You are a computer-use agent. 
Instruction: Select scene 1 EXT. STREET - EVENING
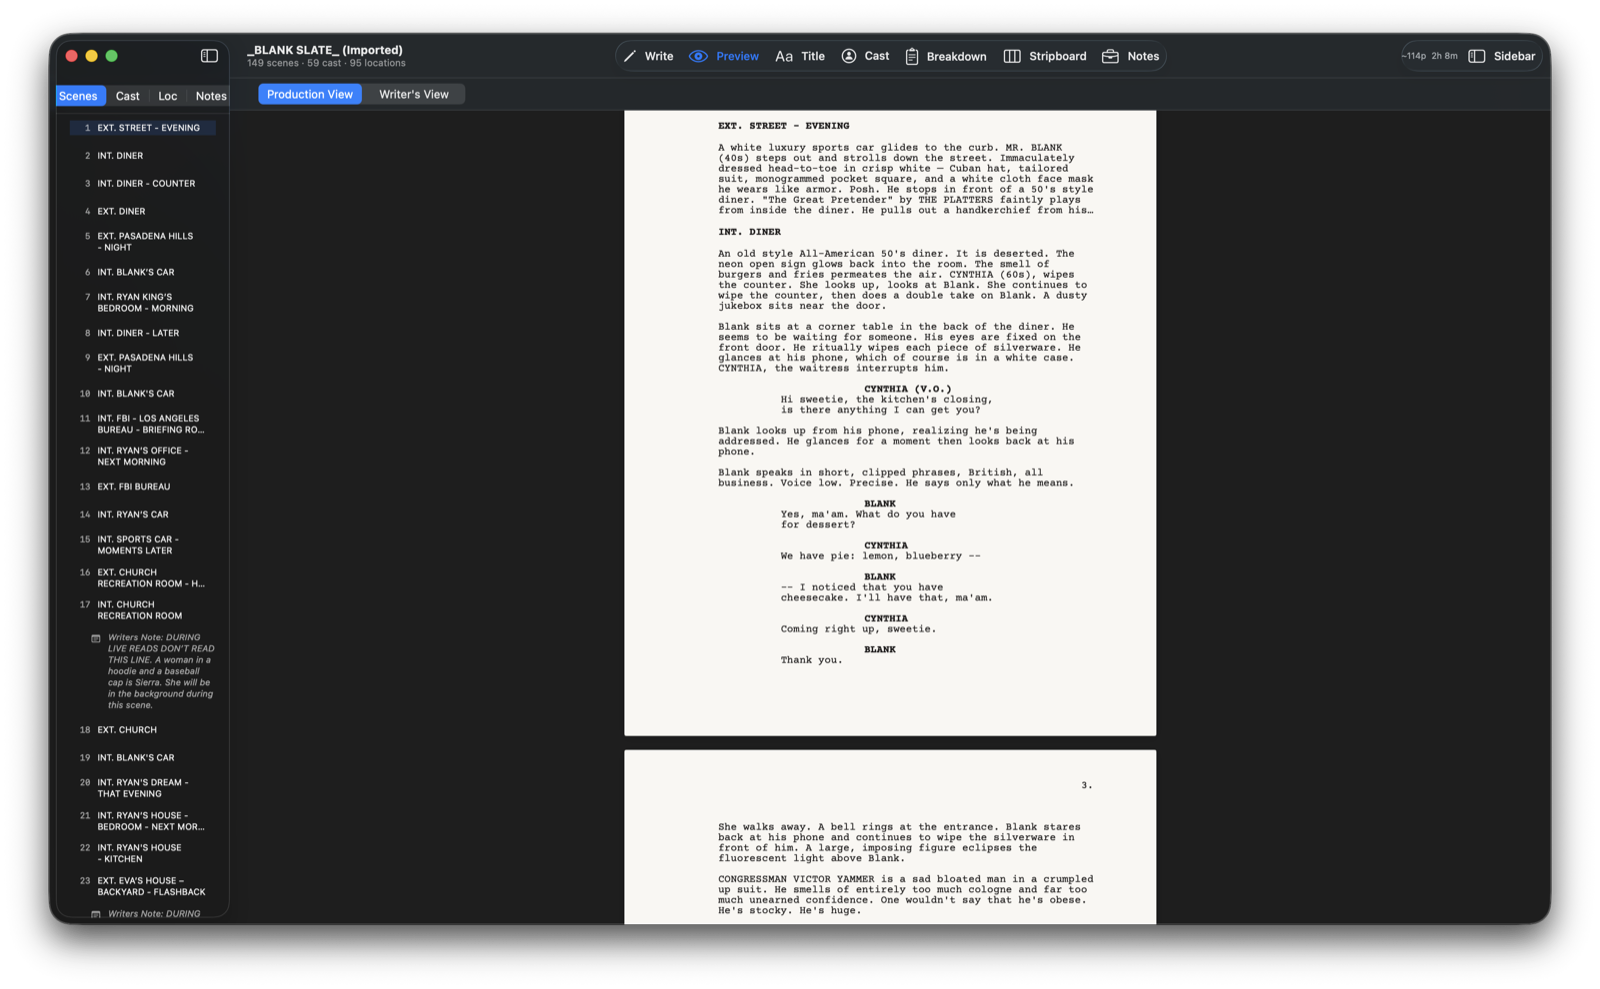(143, 128)
